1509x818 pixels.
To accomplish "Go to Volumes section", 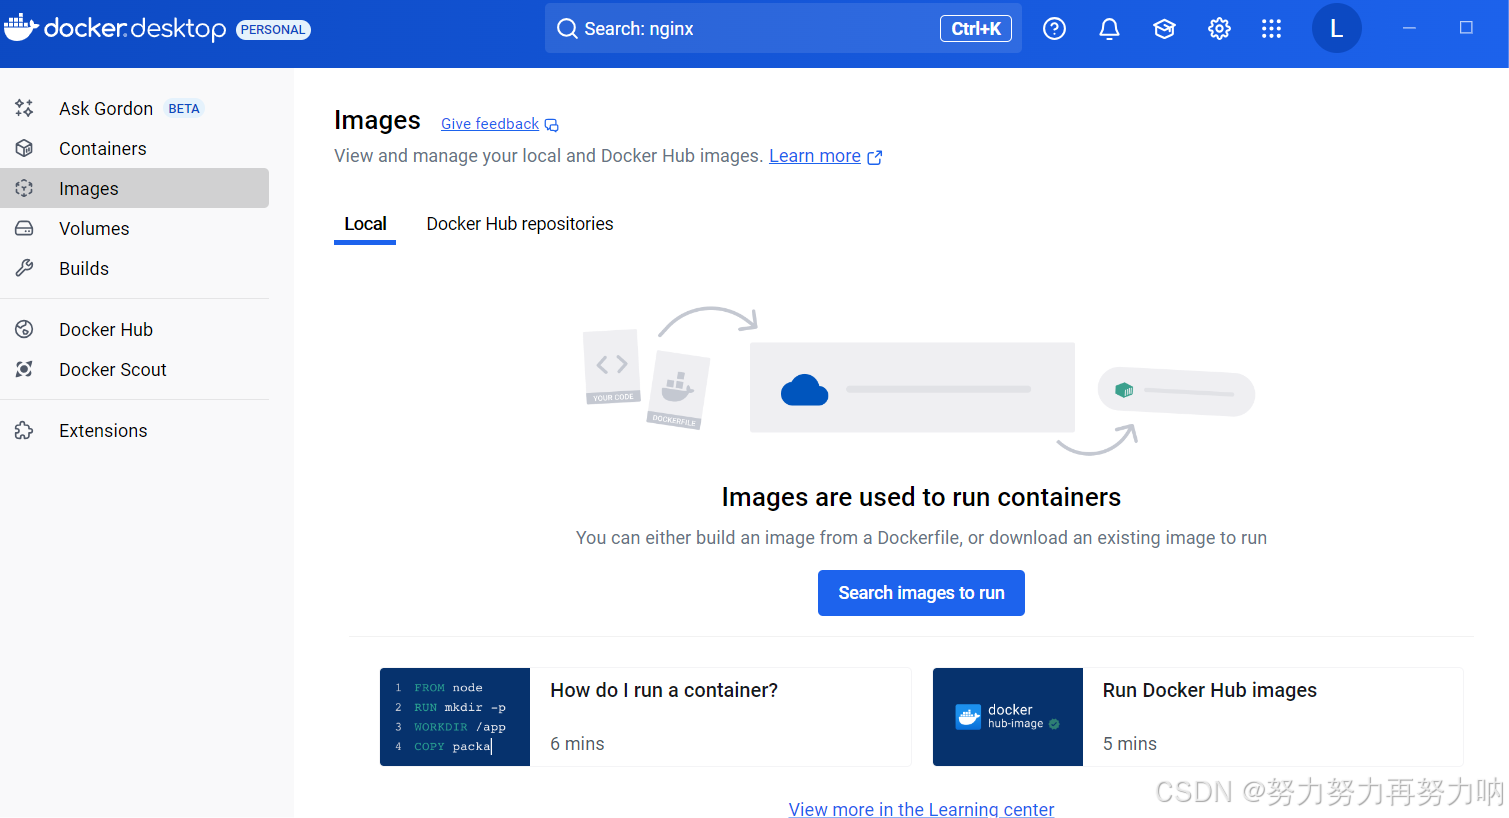I will click(x=135, y=228).
